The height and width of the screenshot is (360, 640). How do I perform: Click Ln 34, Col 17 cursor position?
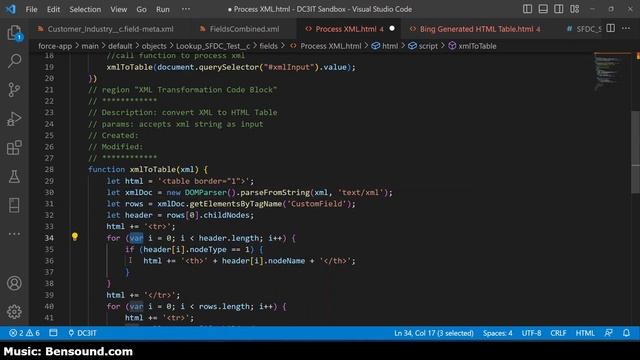pyautogui.click(x=433, y=333)
